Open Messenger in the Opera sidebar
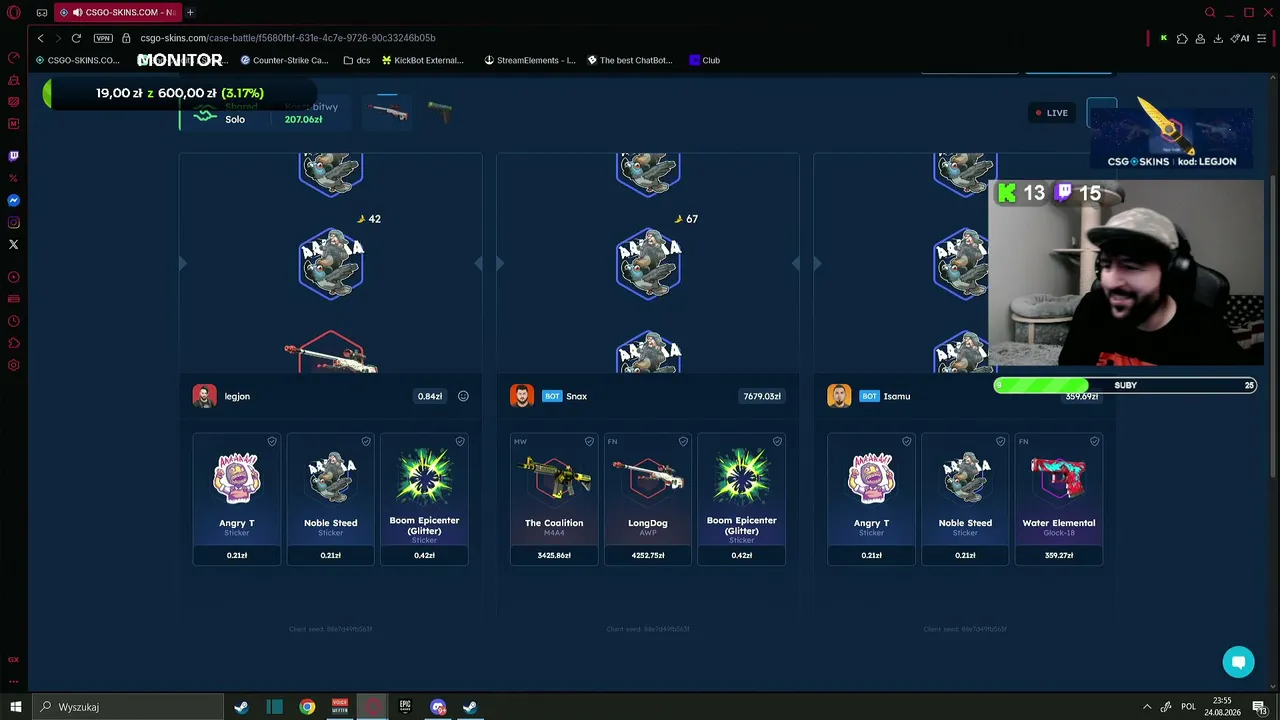This screenshot has height=720, width=1280. click(14, 200)
